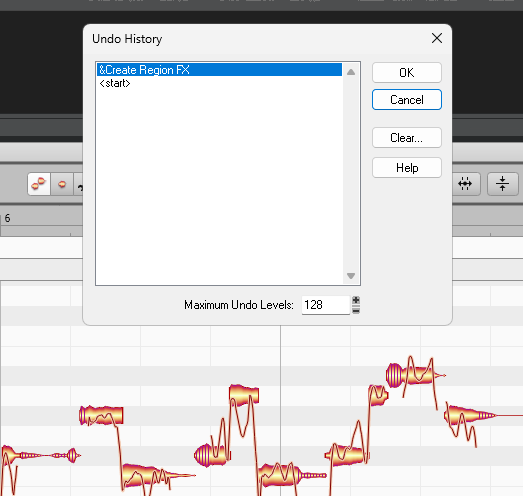The width and height of the screenshot is (523, 496).
Task: Open the quantize time macro icon
Action: (465, 184)
